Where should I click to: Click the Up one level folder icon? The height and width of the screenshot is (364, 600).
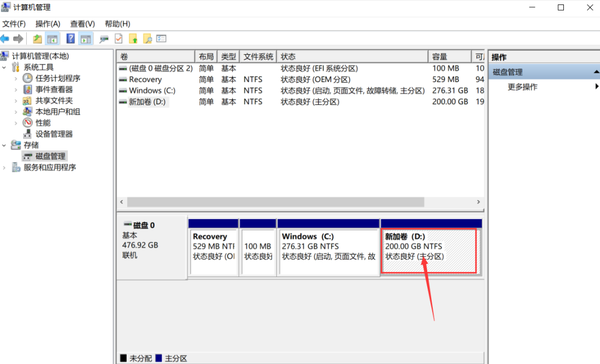click(x=37, y=39)
